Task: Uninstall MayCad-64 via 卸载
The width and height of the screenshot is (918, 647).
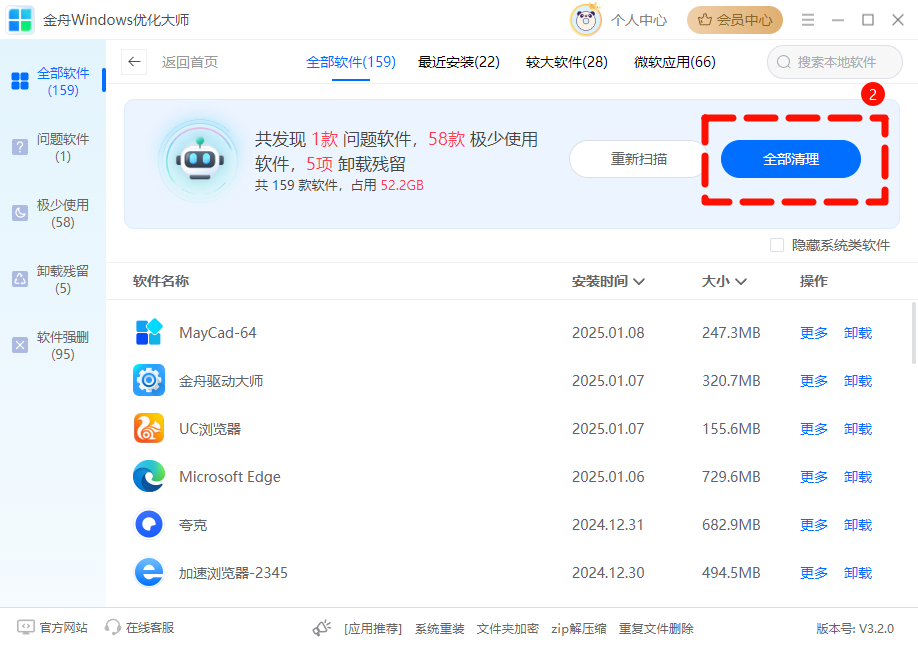Action: tap(858, 333)
